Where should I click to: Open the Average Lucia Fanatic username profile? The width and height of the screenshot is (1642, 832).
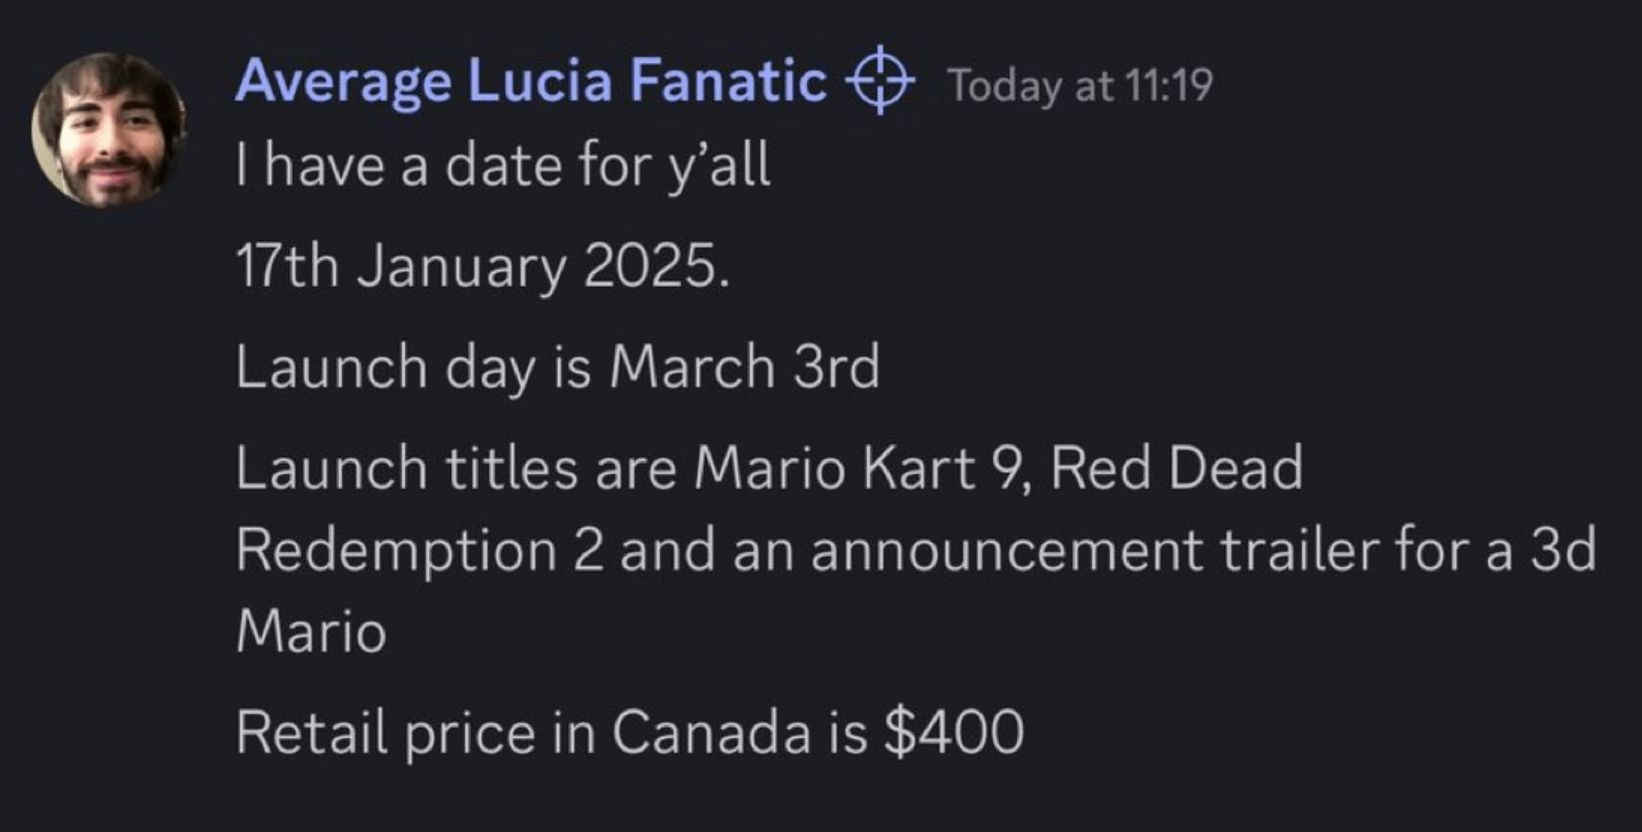pyautogui.click(x=530, y=81)
